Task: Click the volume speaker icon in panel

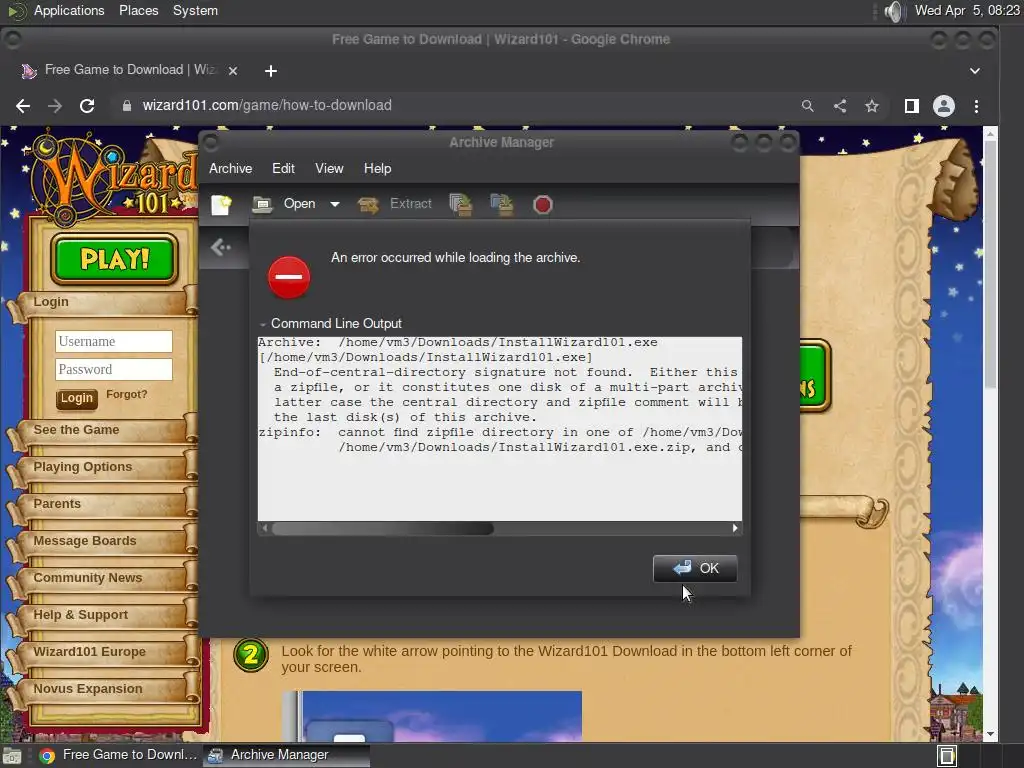Action: click(x=894, y=11)
